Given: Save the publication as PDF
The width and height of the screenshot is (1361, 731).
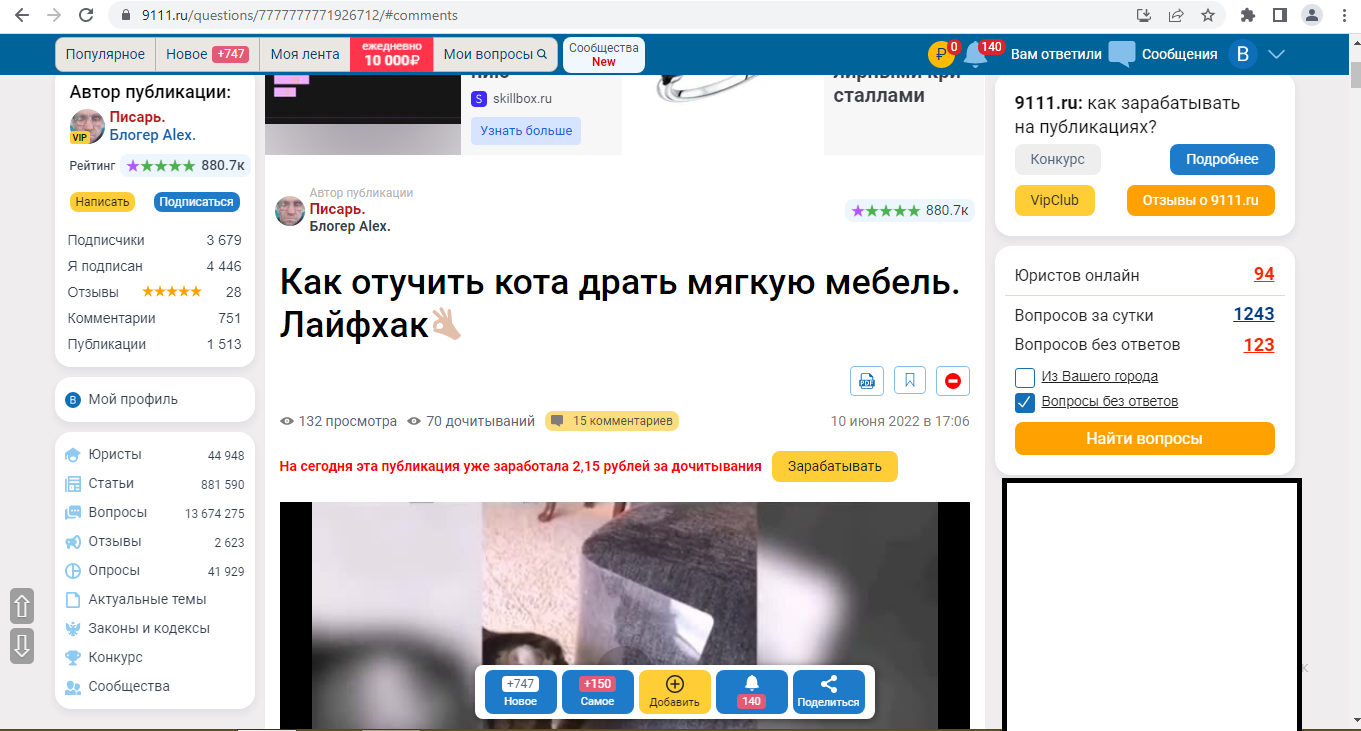Looking at the screenshot, I should pos(867,381).
